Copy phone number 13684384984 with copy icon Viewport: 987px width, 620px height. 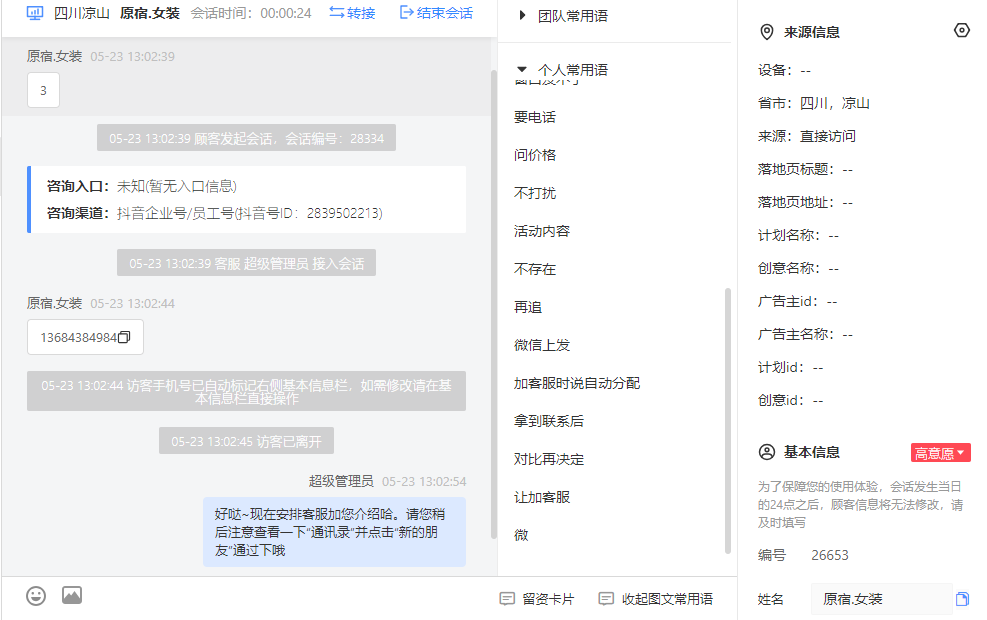click(x=125, y=337)
